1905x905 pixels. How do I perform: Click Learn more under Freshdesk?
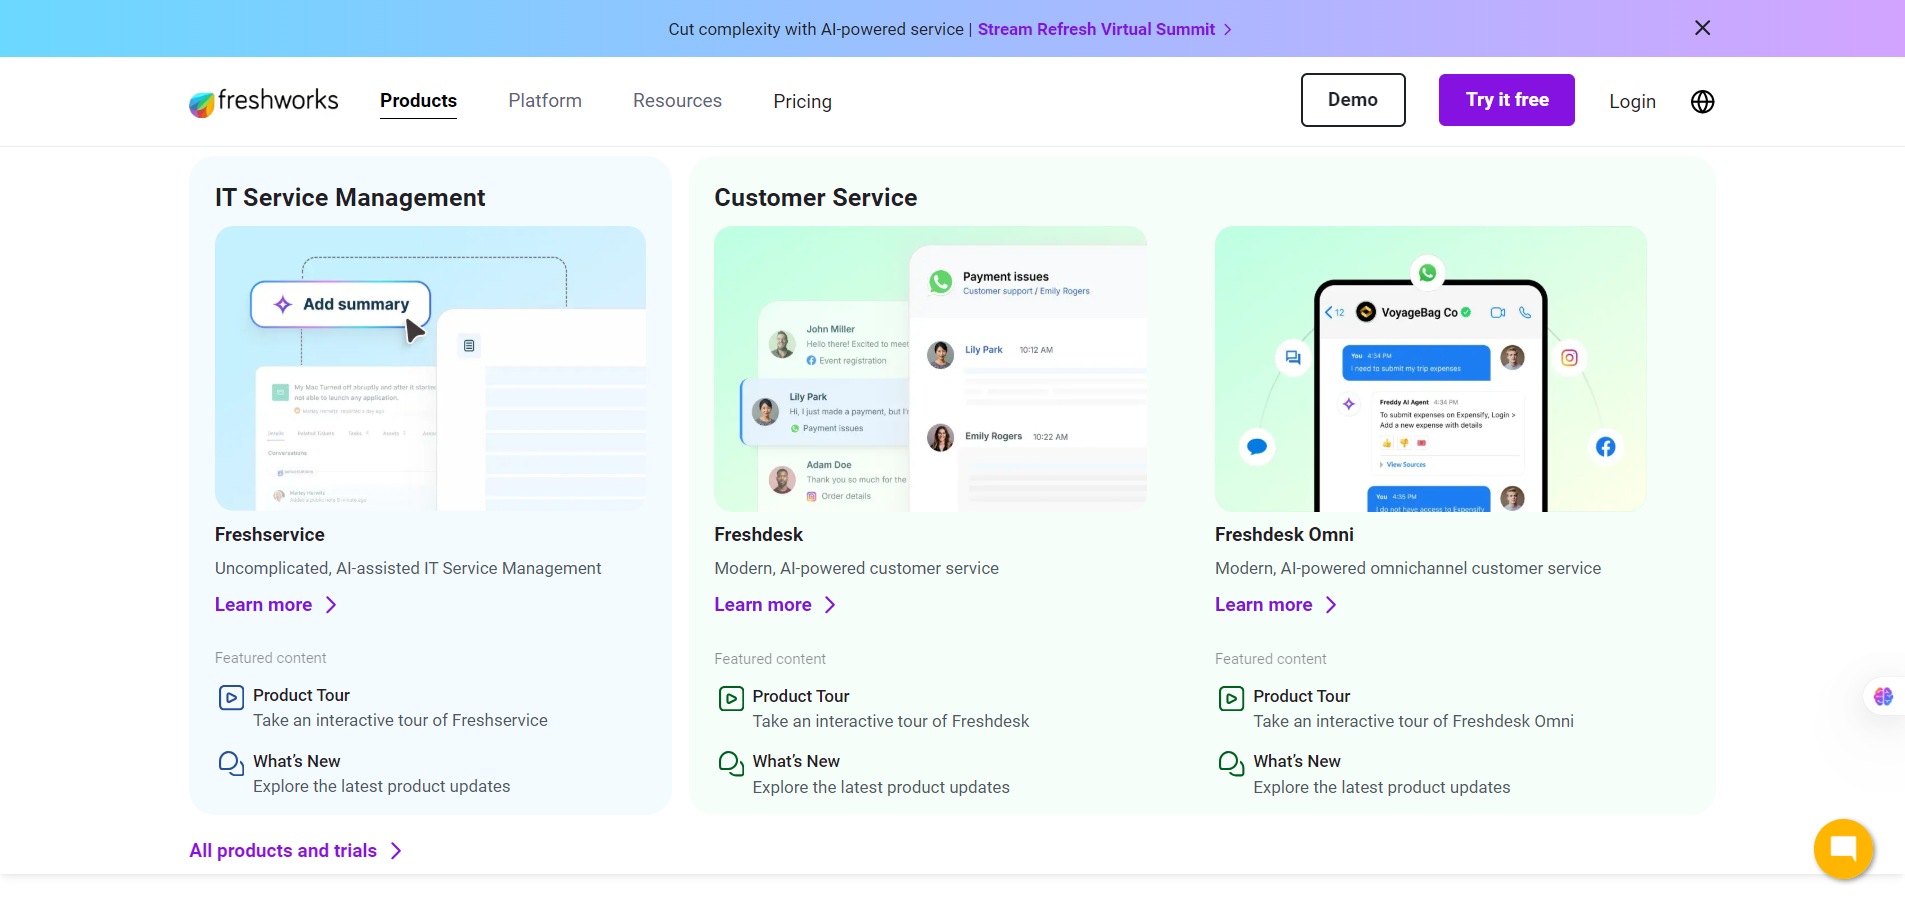tap(763, 605)
